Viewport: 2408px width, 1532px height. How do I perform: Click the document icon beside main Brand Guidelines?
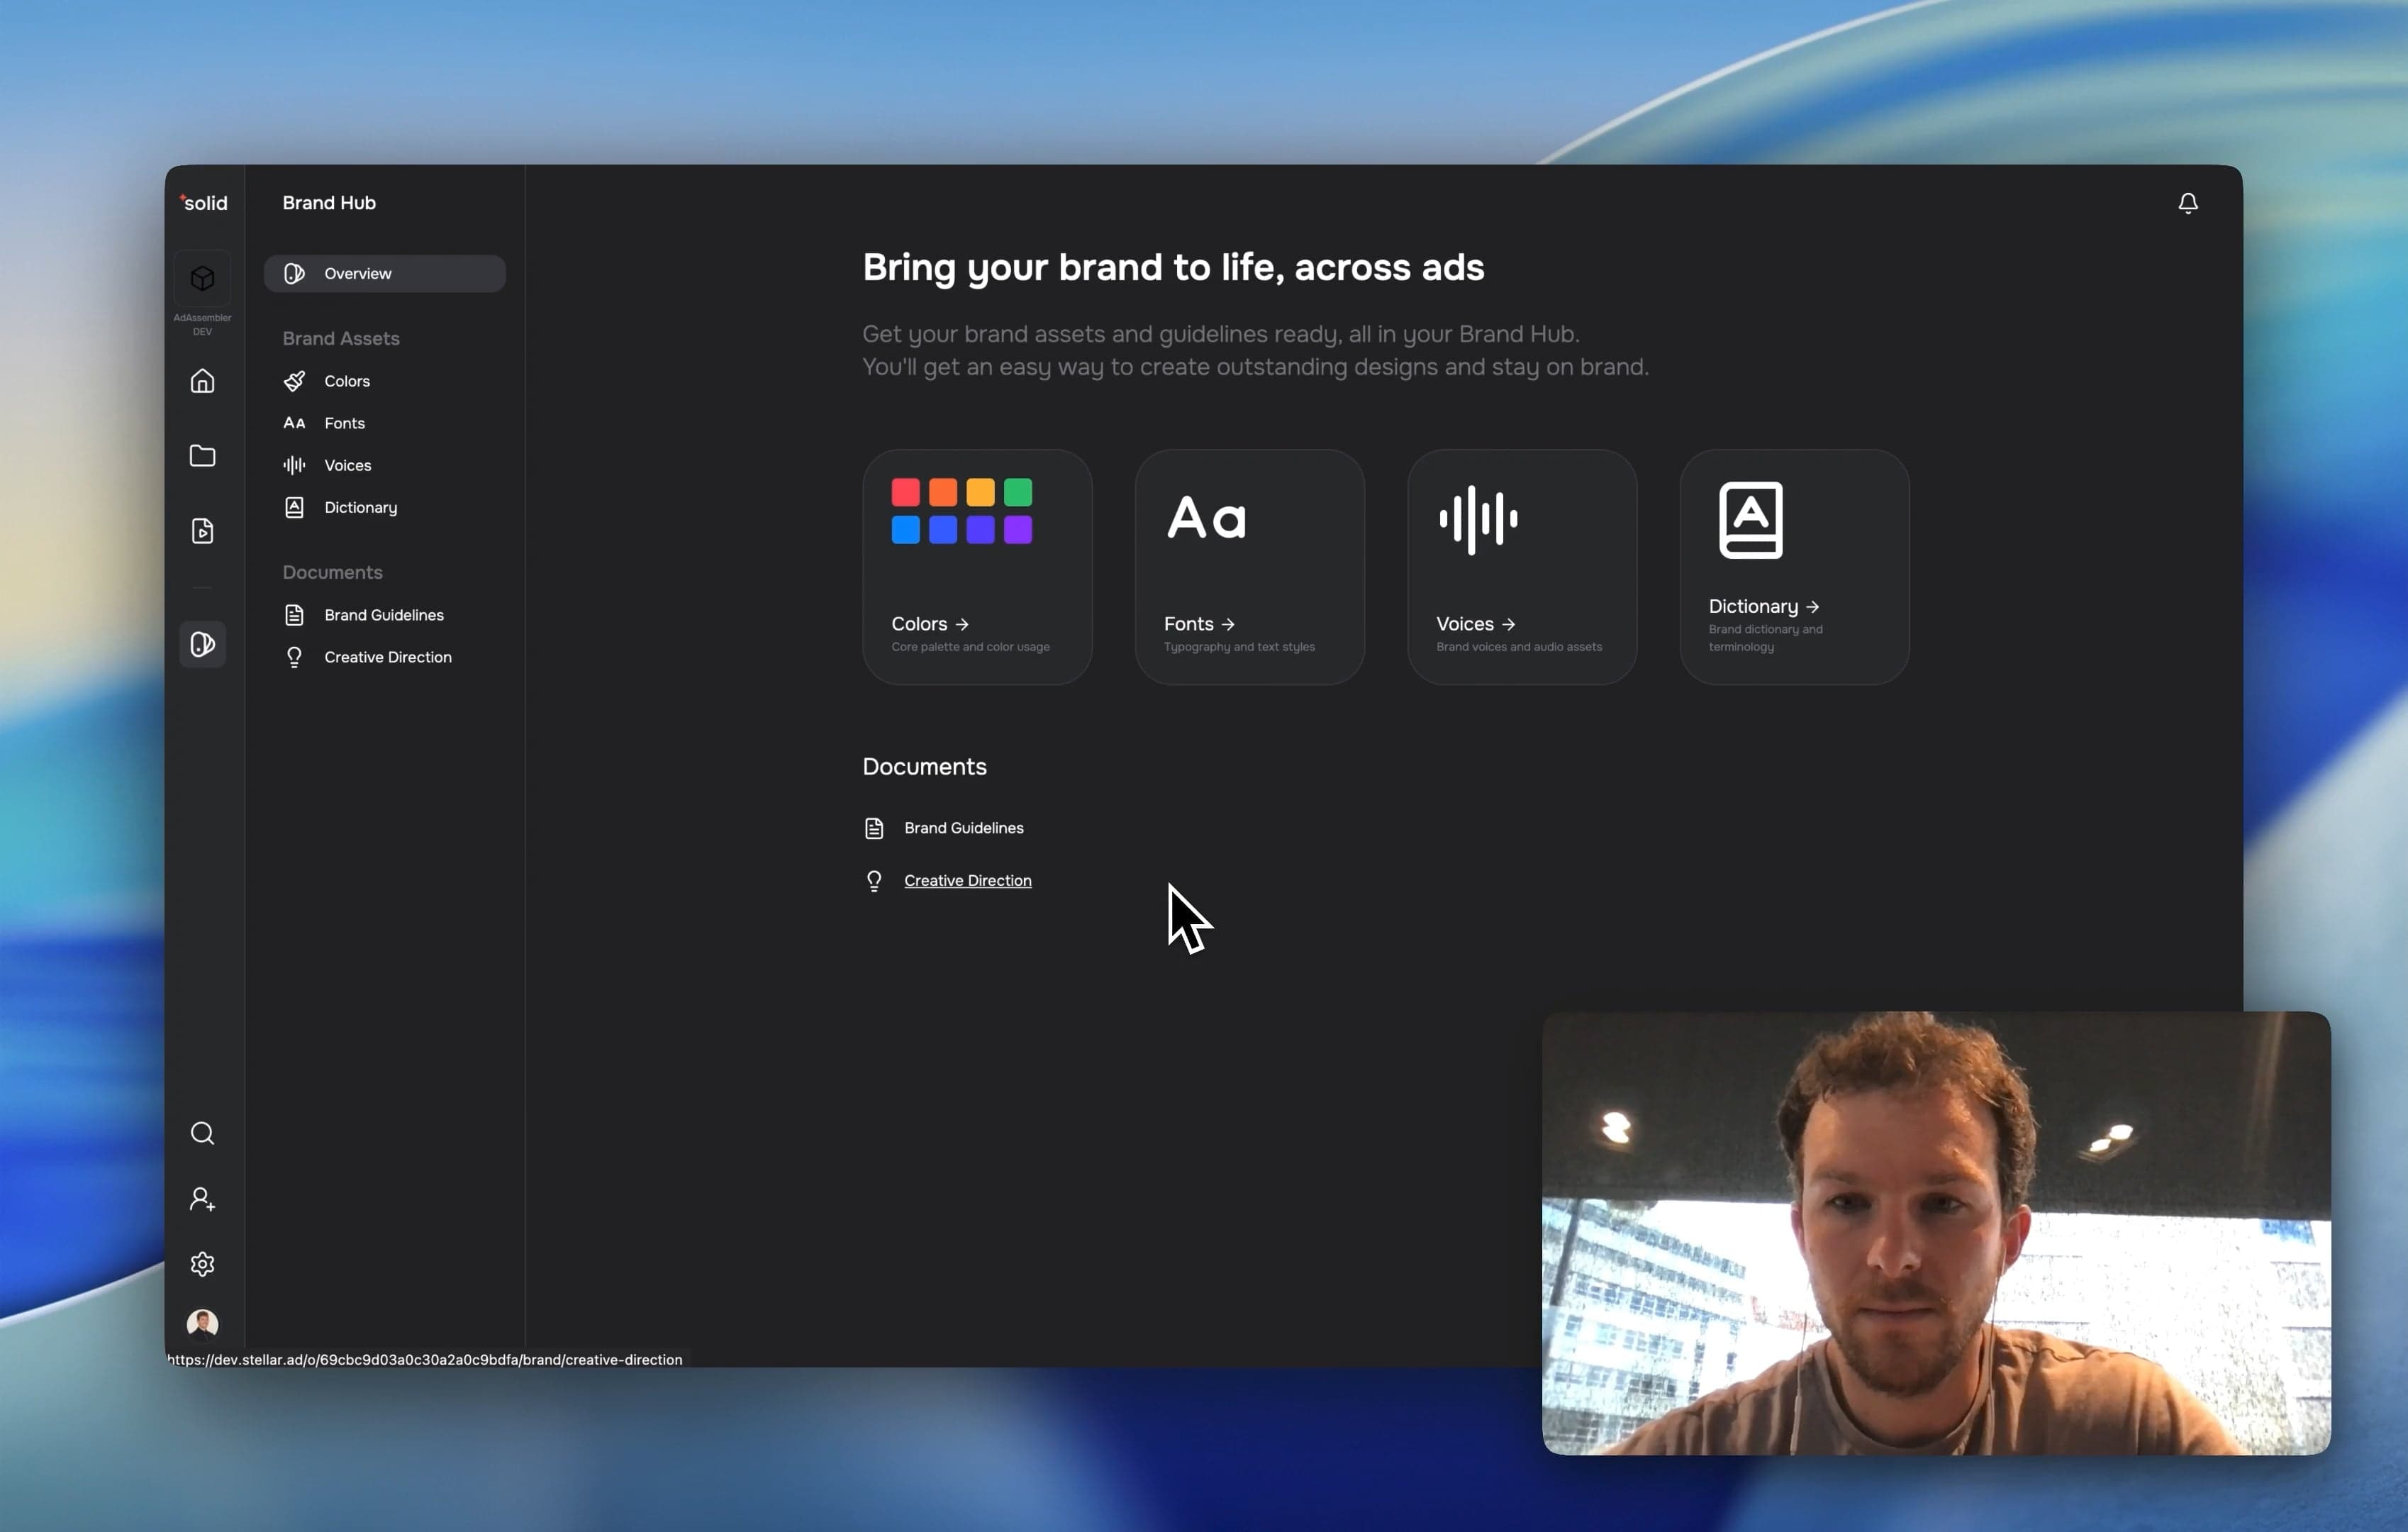coord(874,828)
